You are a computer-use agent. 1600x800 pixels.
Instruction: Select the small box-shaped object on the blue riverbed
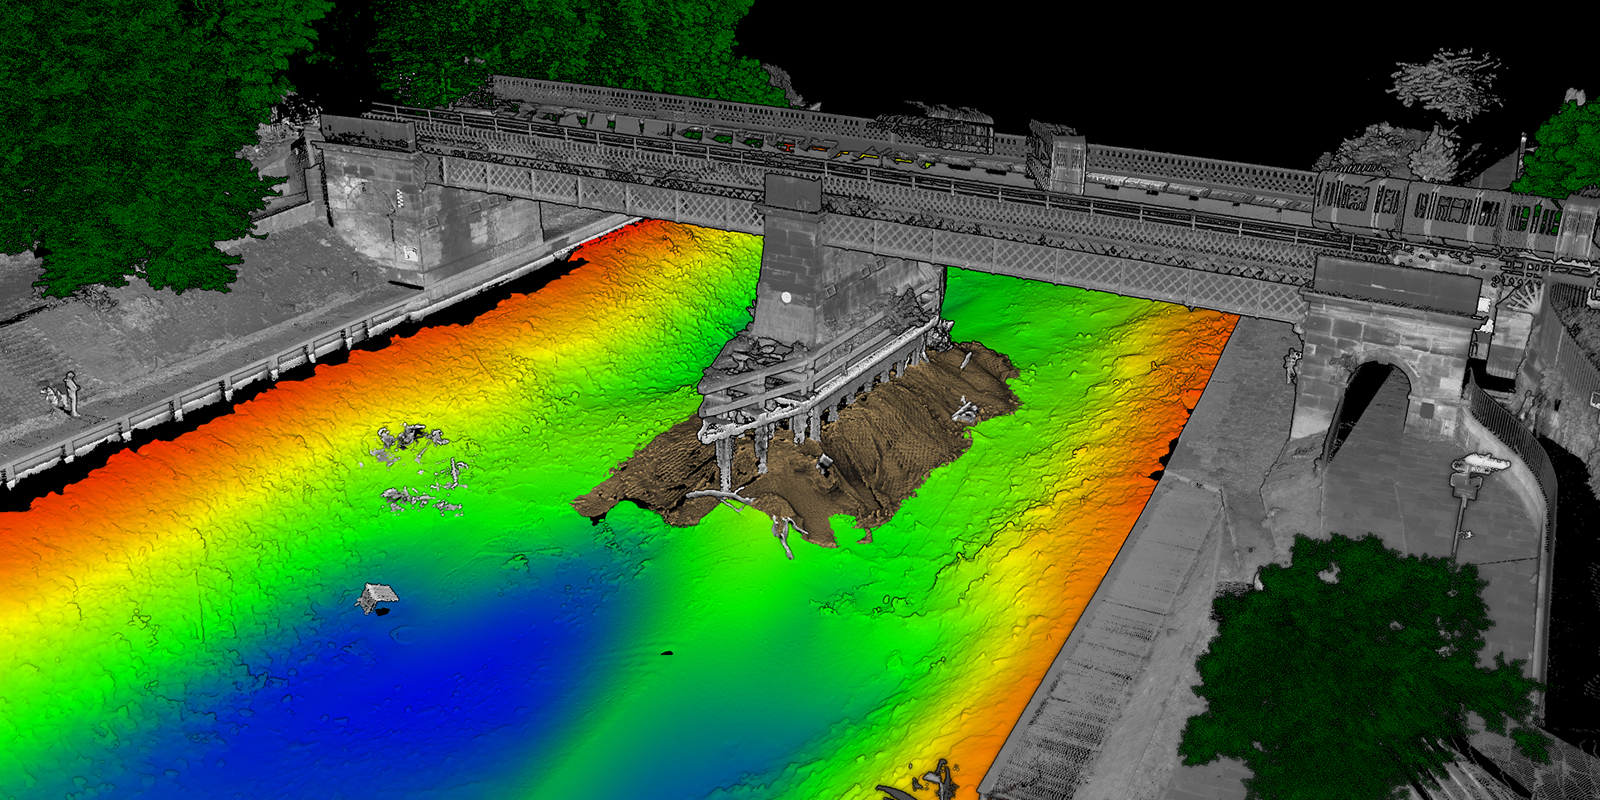[x=377, y=598]
